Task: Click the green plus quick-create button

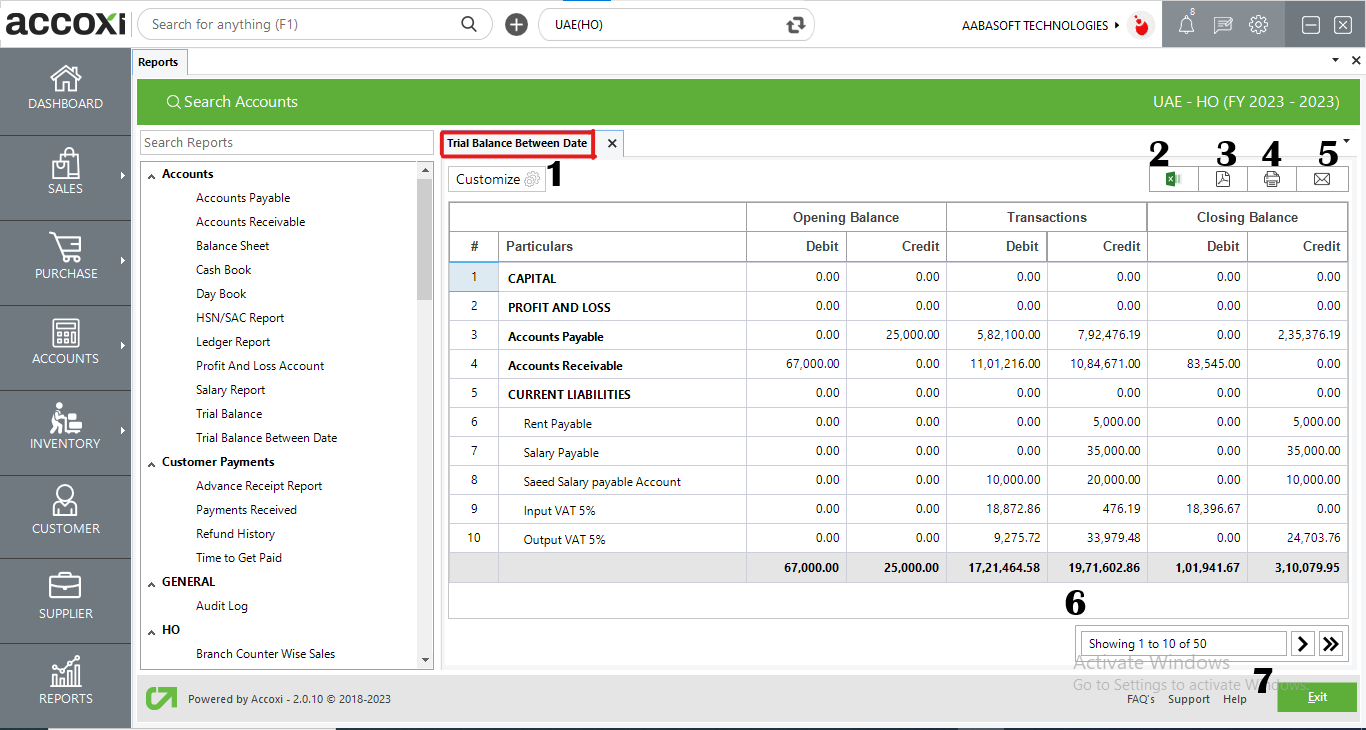Action: [x=516, y=23]
